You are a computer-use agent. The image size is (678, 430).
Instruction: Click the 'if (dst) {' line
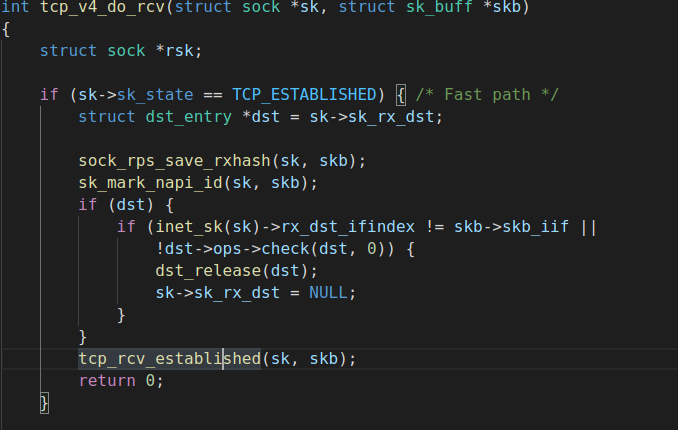coord(126,205)
